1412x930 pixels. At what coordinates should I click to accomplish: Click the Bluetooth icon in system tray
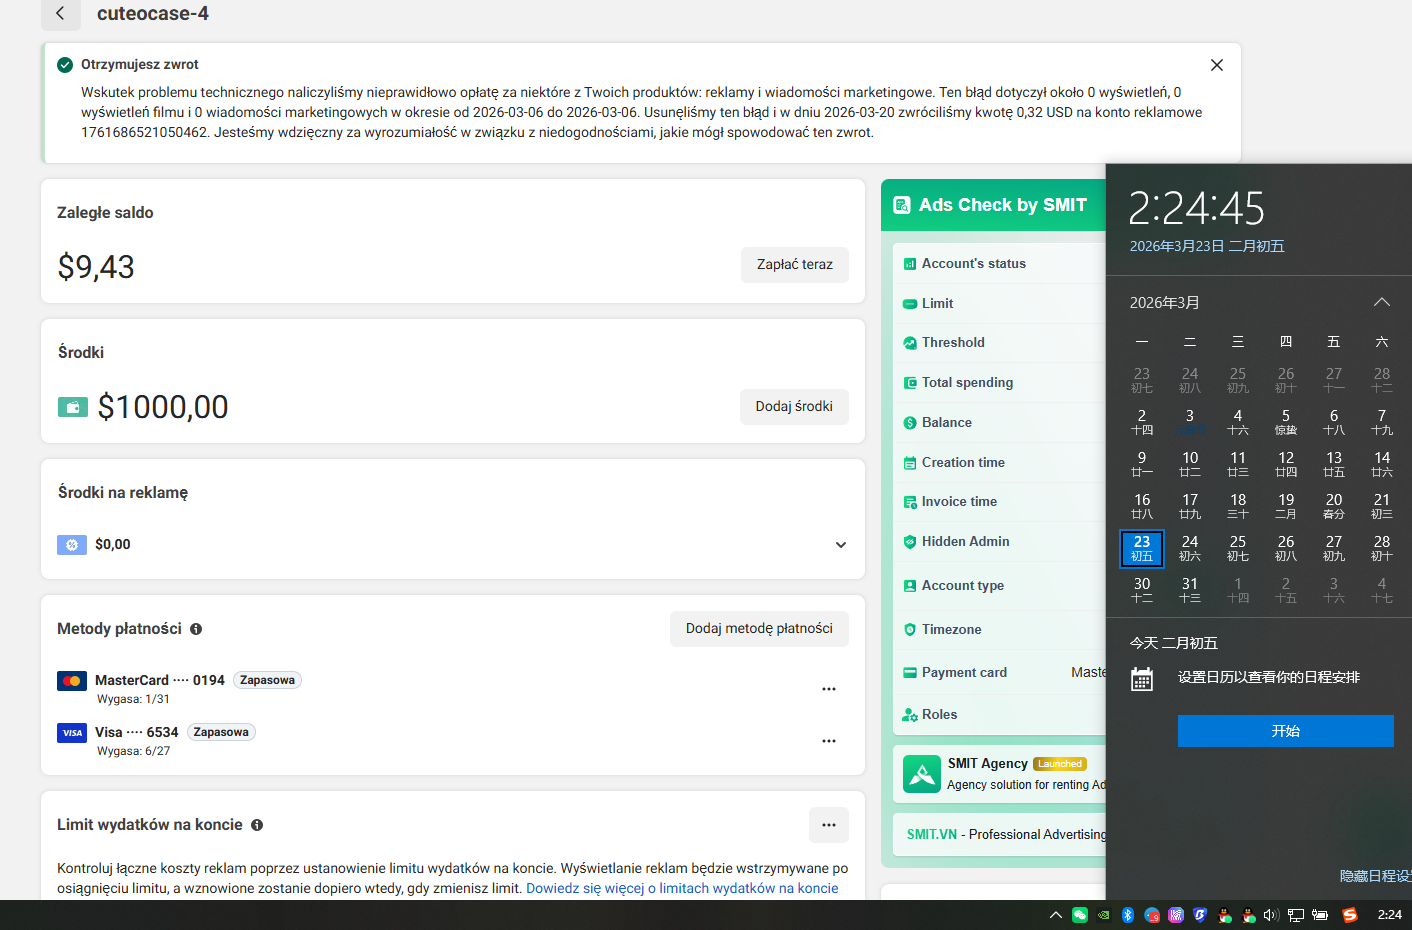1128,915
